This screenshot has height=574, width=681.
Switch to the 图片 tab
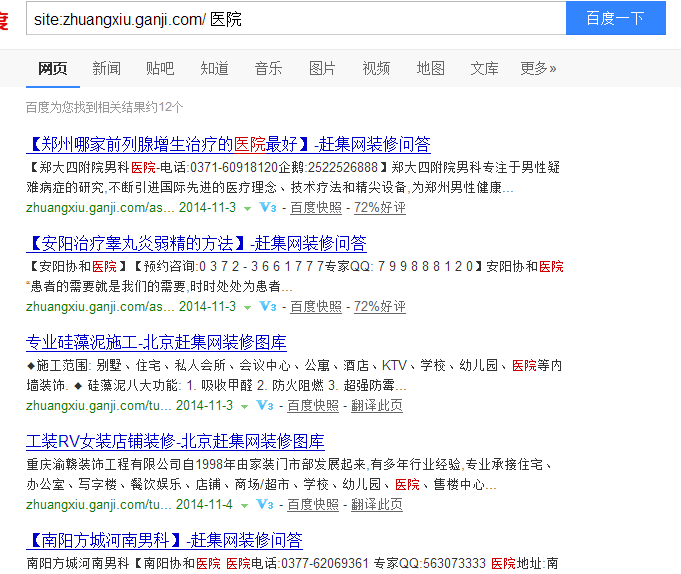tap(322, 69)
